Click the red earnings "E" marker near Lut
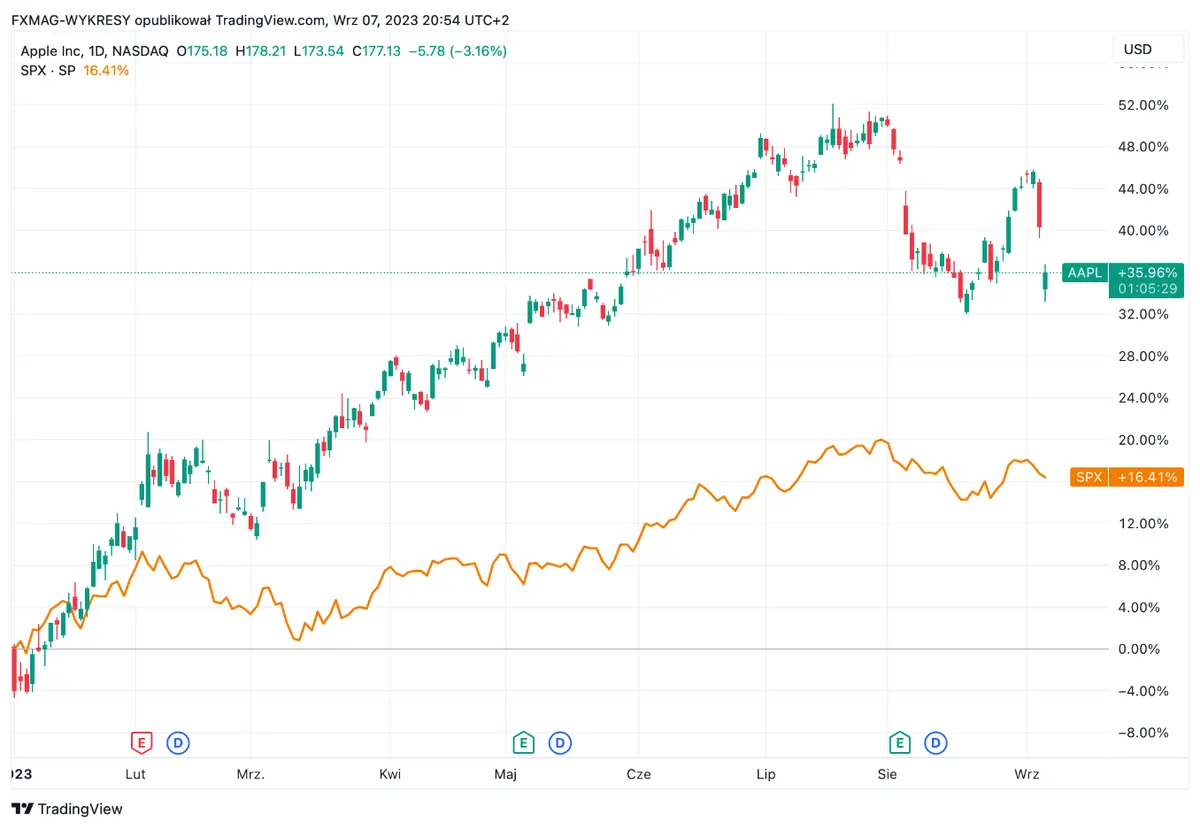The width and height of the screenshot is (1200, 829). tap(141, 743)
